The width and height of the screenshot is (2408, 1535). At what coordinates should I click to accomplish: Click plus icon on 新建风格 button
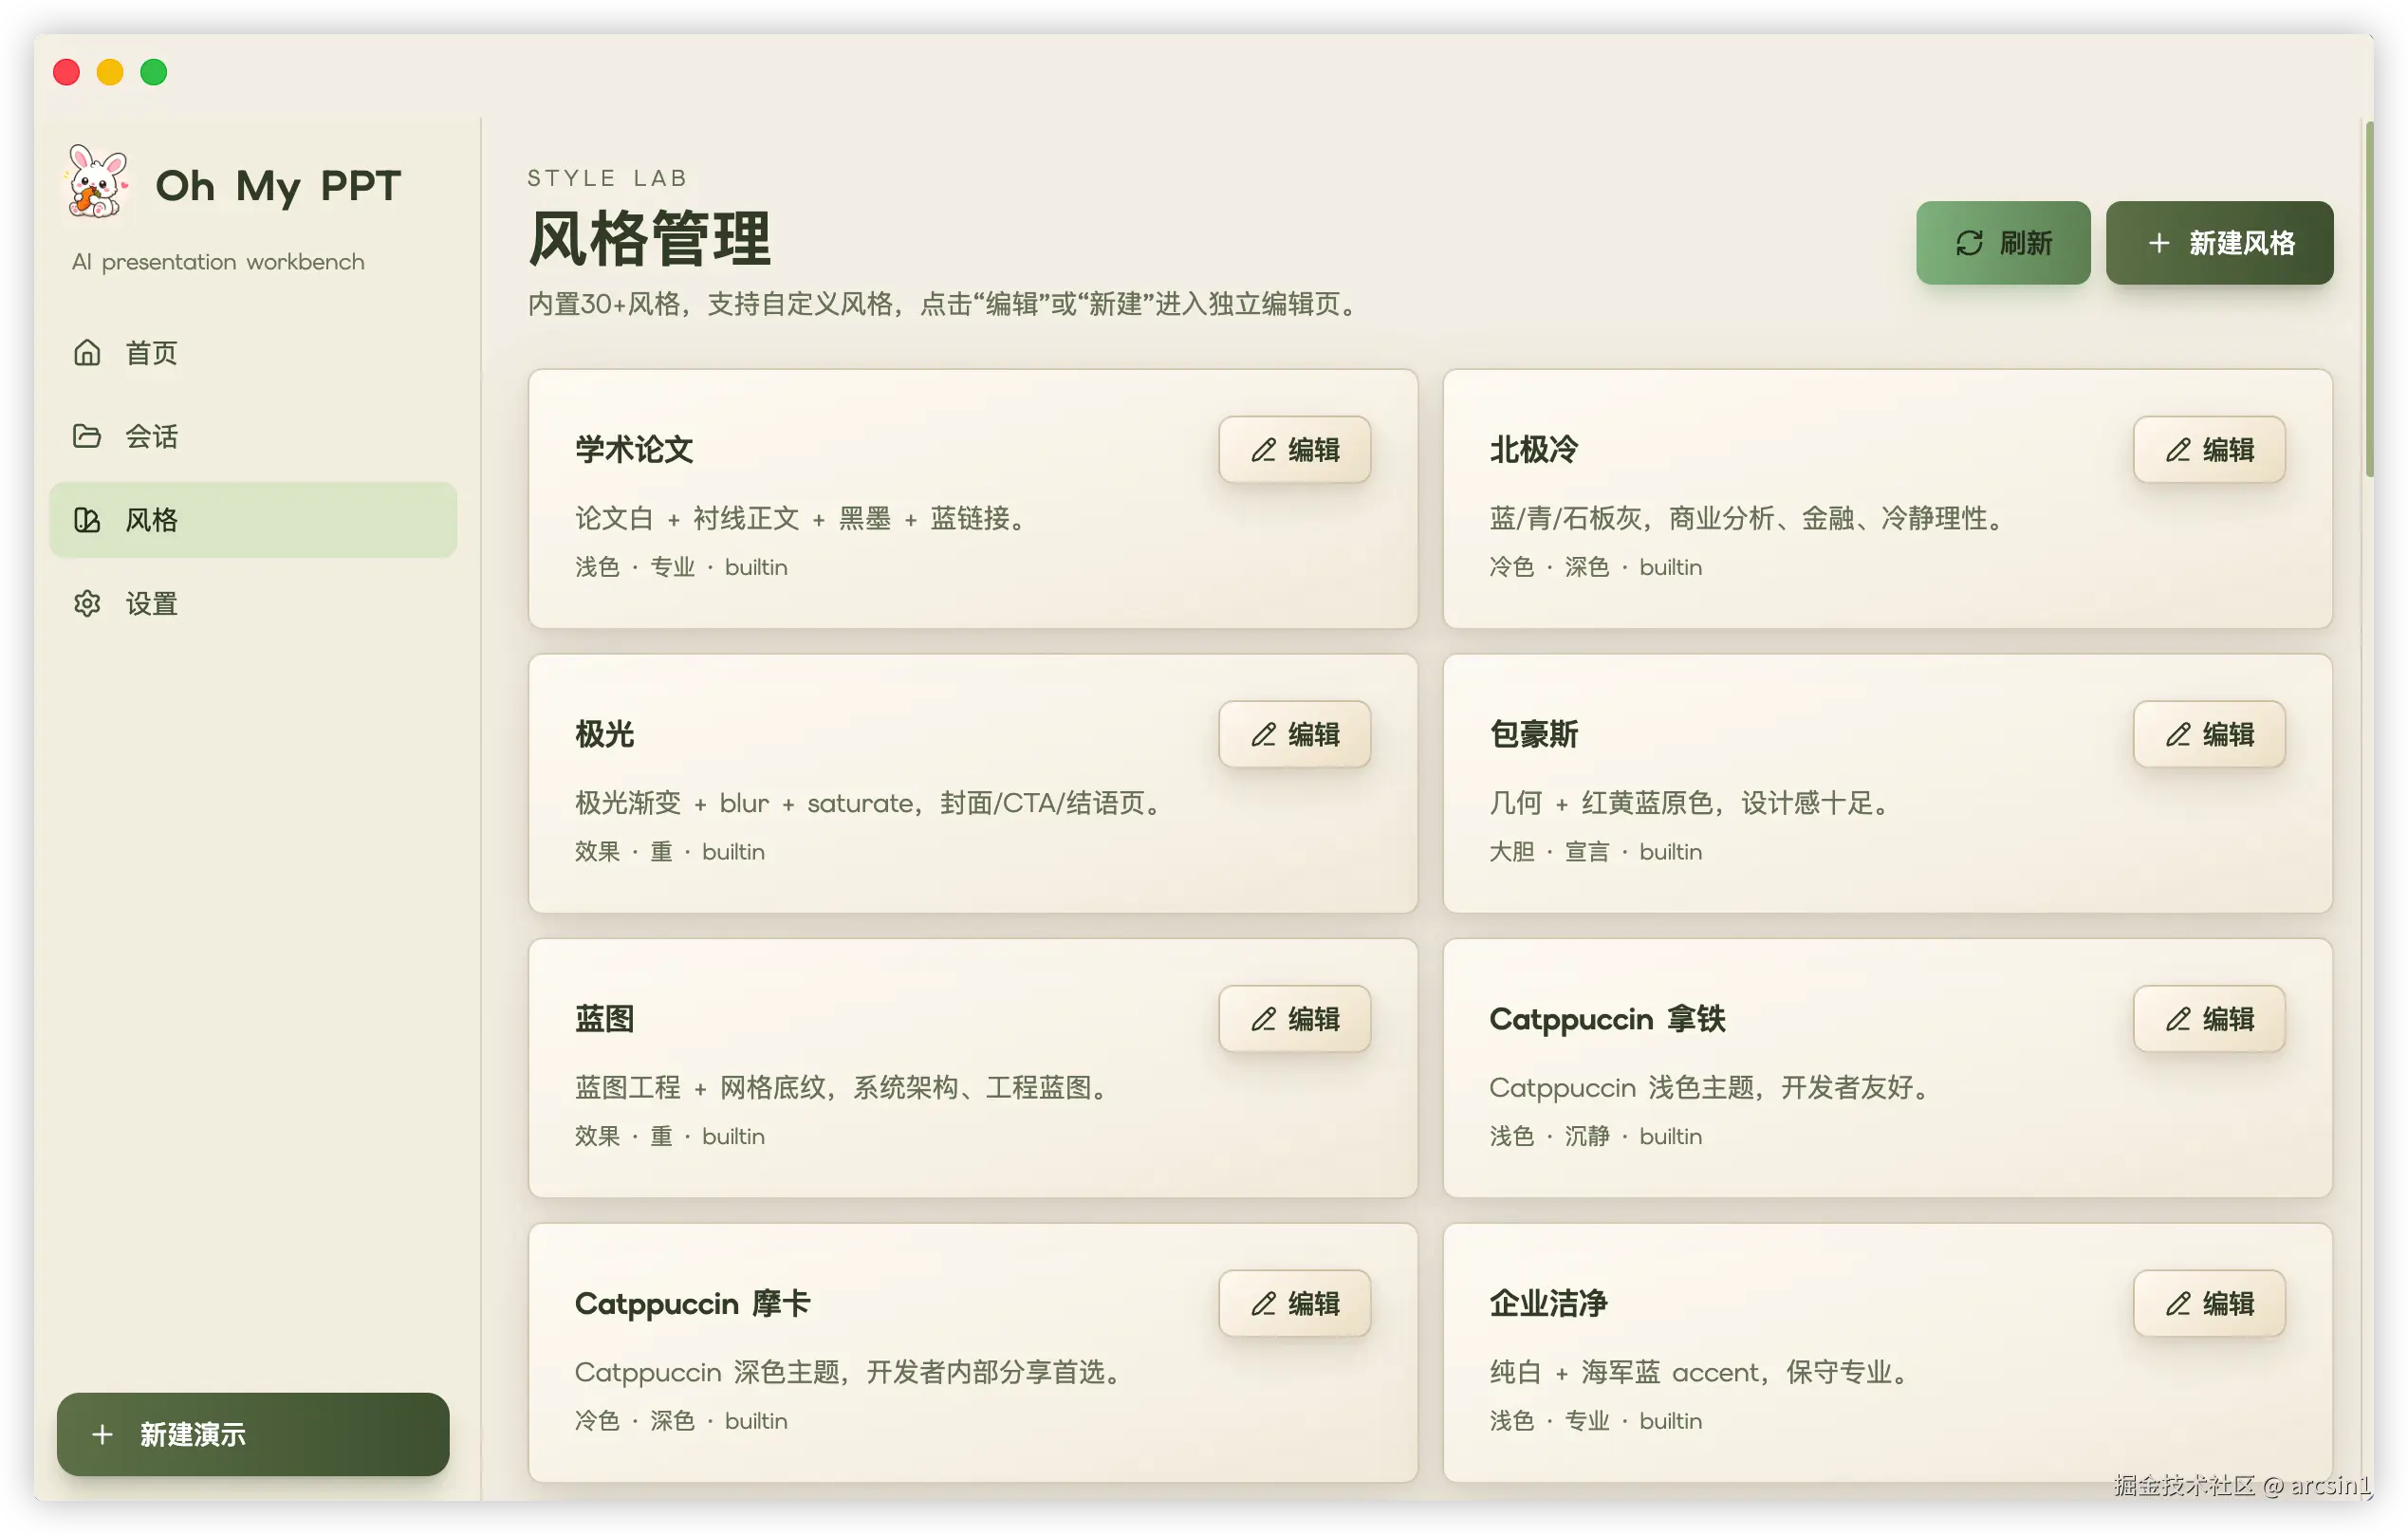2159,243
